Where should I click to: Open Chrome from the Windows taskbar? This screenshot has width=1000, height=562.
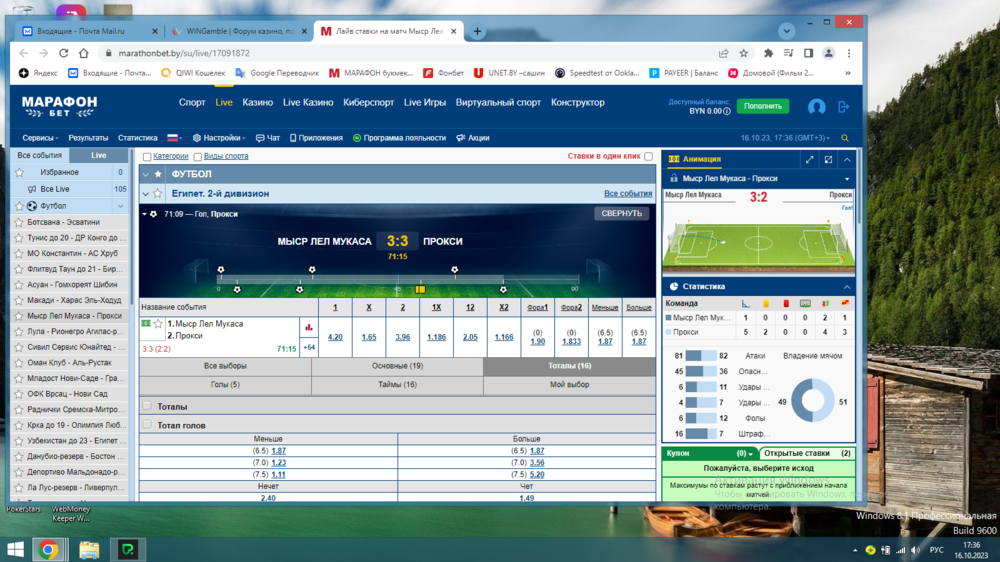point(48,549)
